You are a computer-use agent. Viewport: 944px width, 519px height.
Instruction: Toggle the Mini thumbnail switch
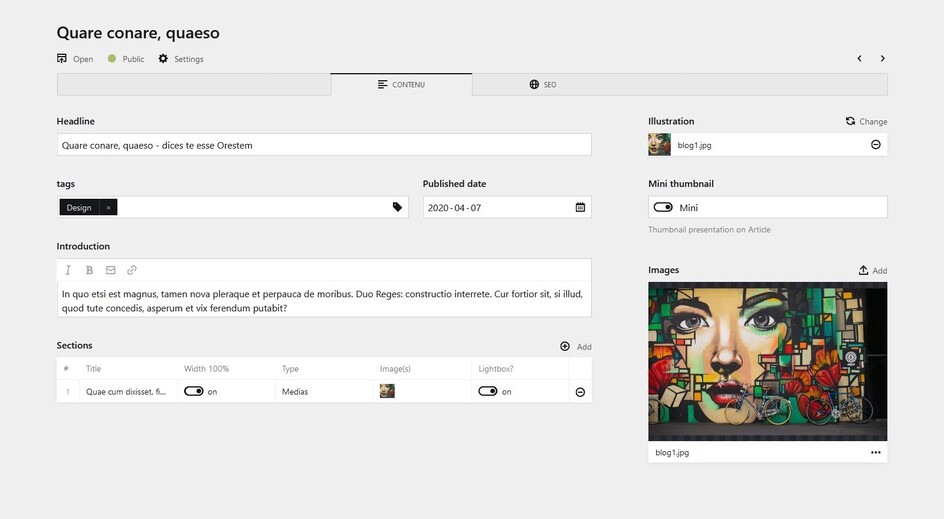click(x=663, y=207)
